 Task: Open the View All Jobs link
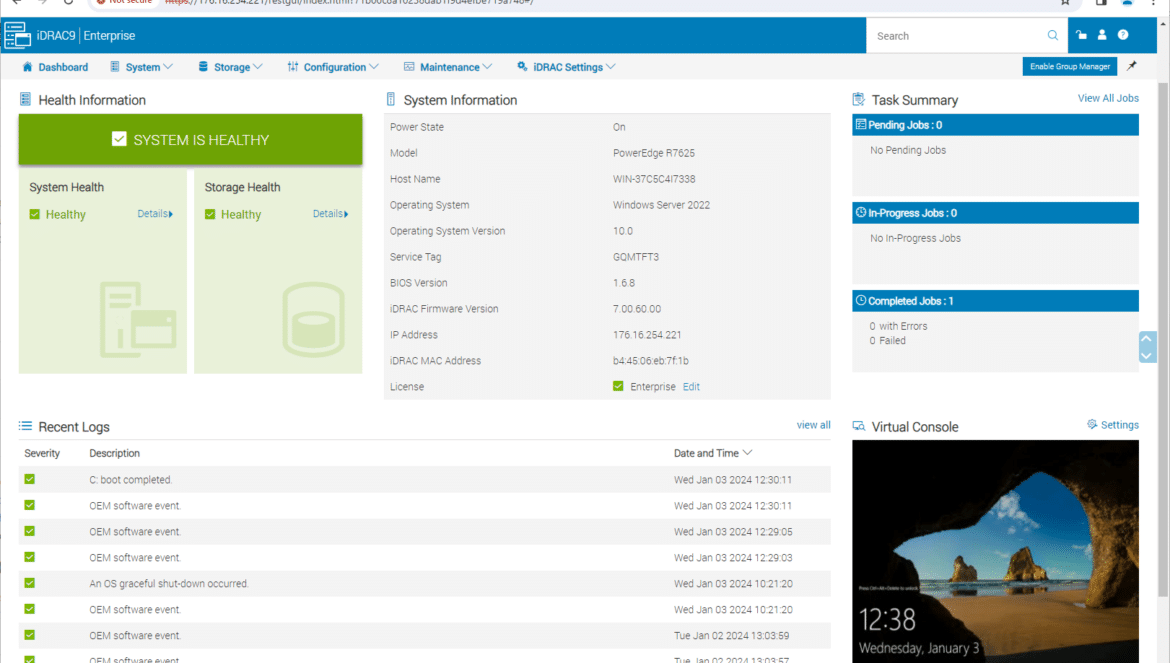click(1108, 98)
